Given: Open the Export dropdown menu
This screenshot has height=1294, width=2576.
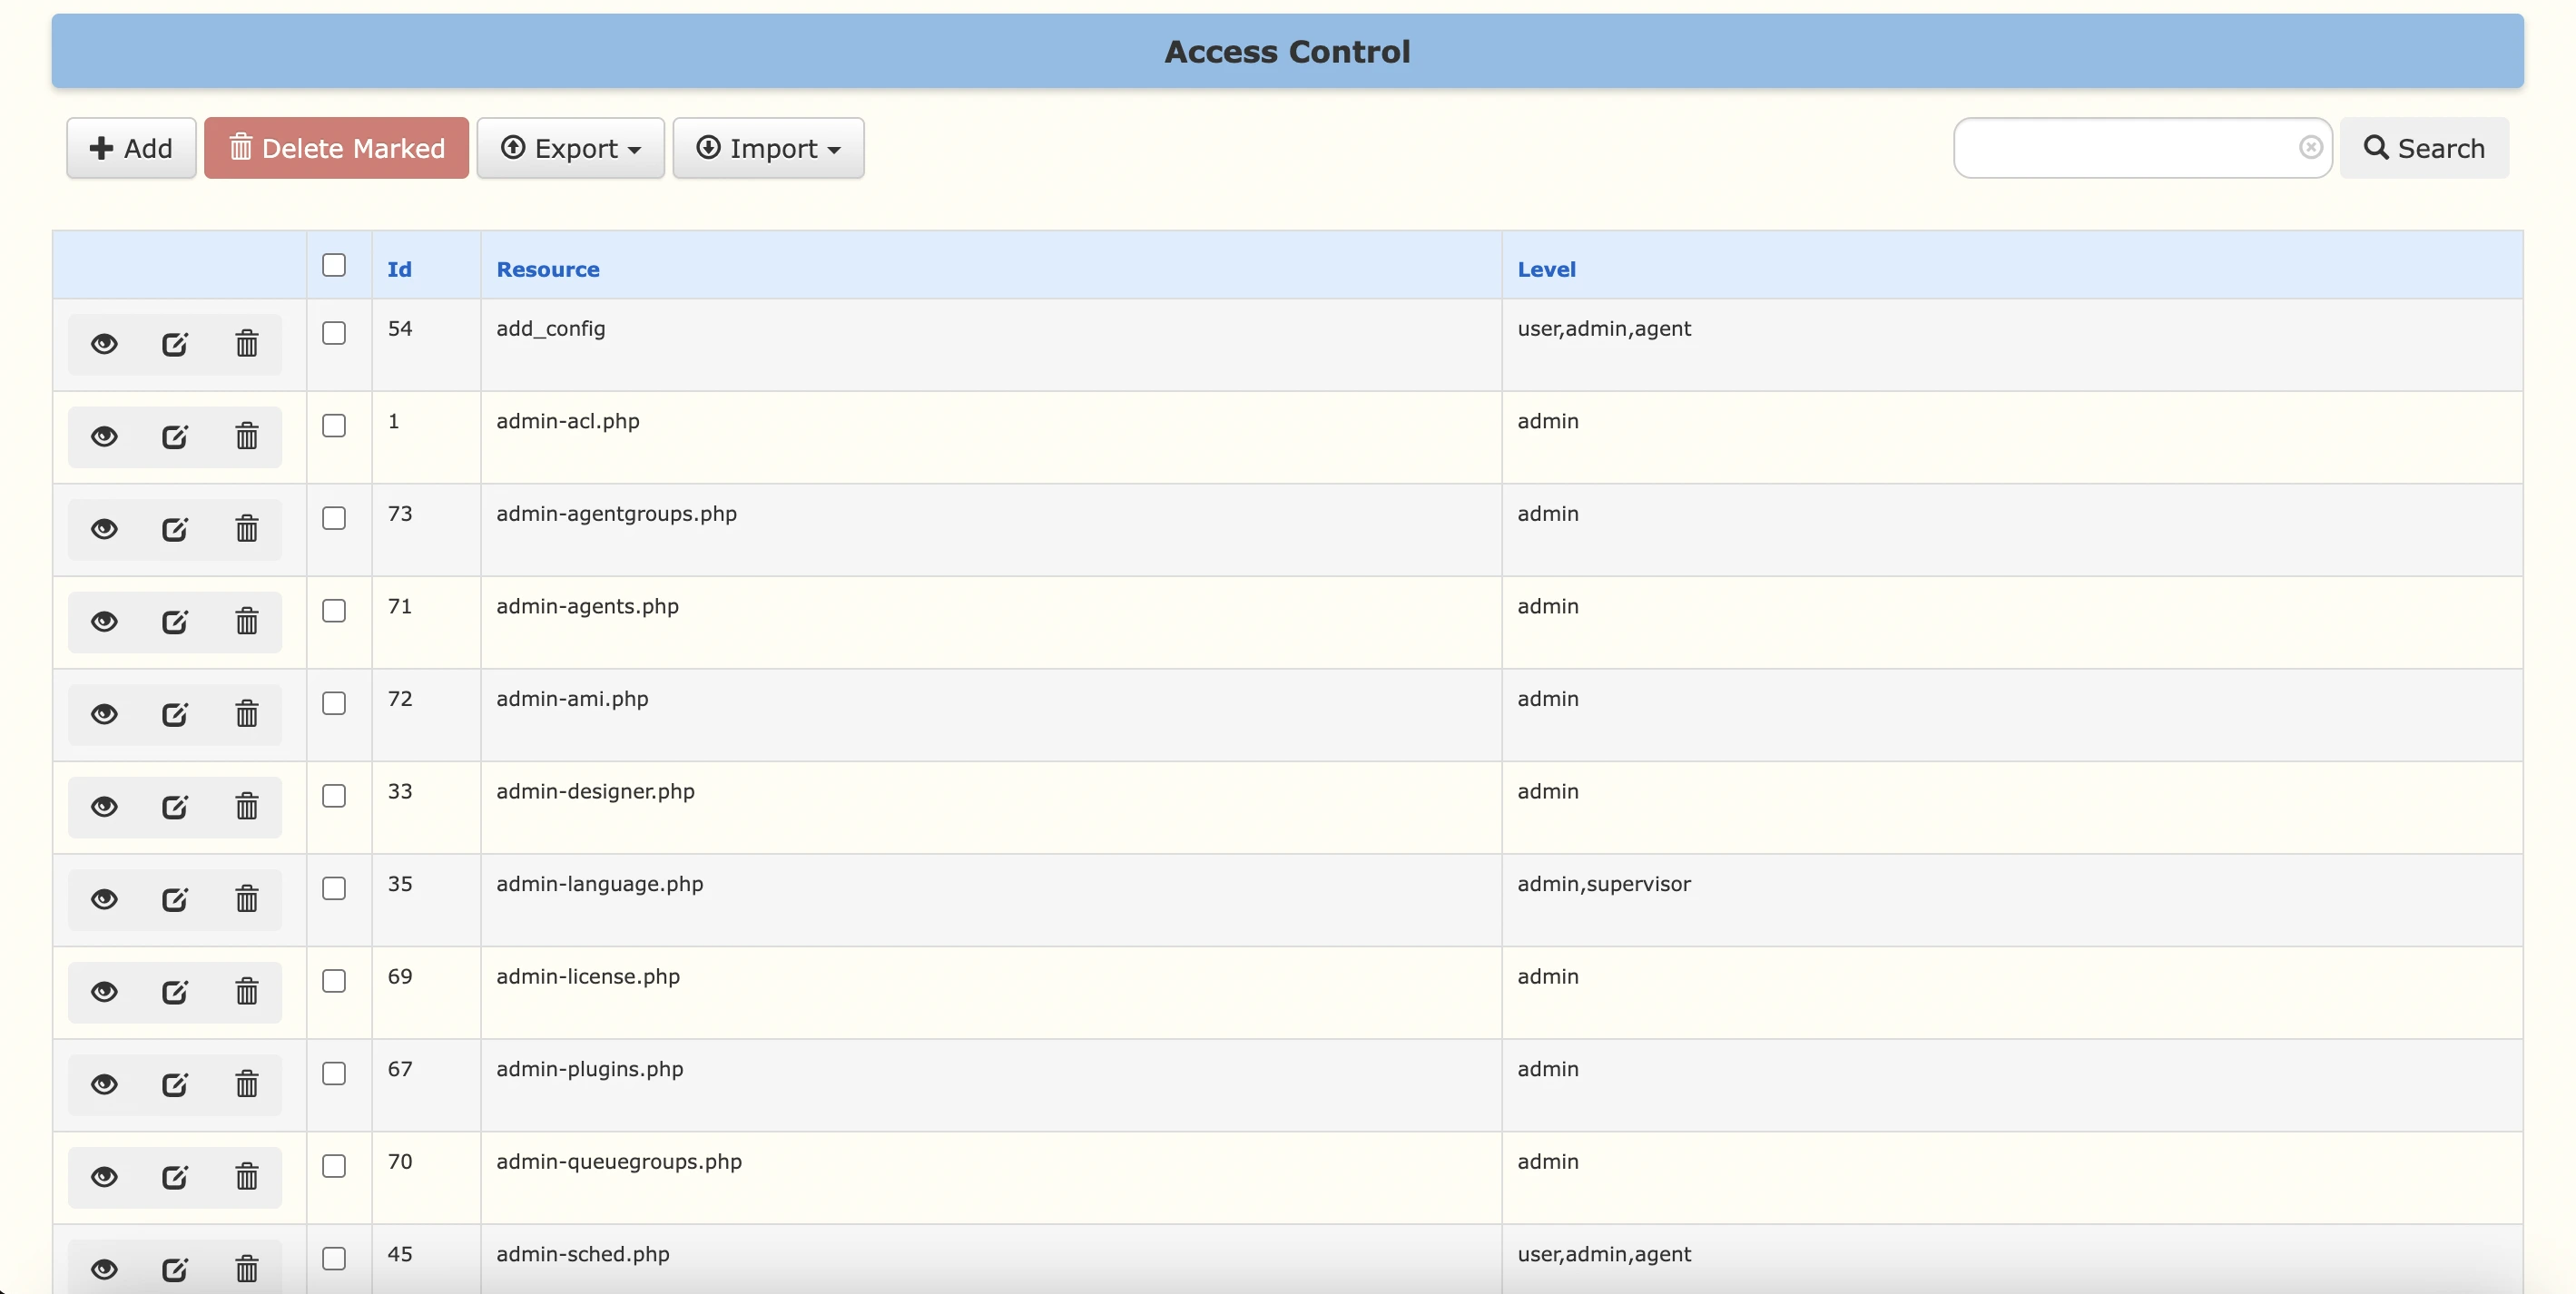Looking at the screenshot, I should click(570, 148).
